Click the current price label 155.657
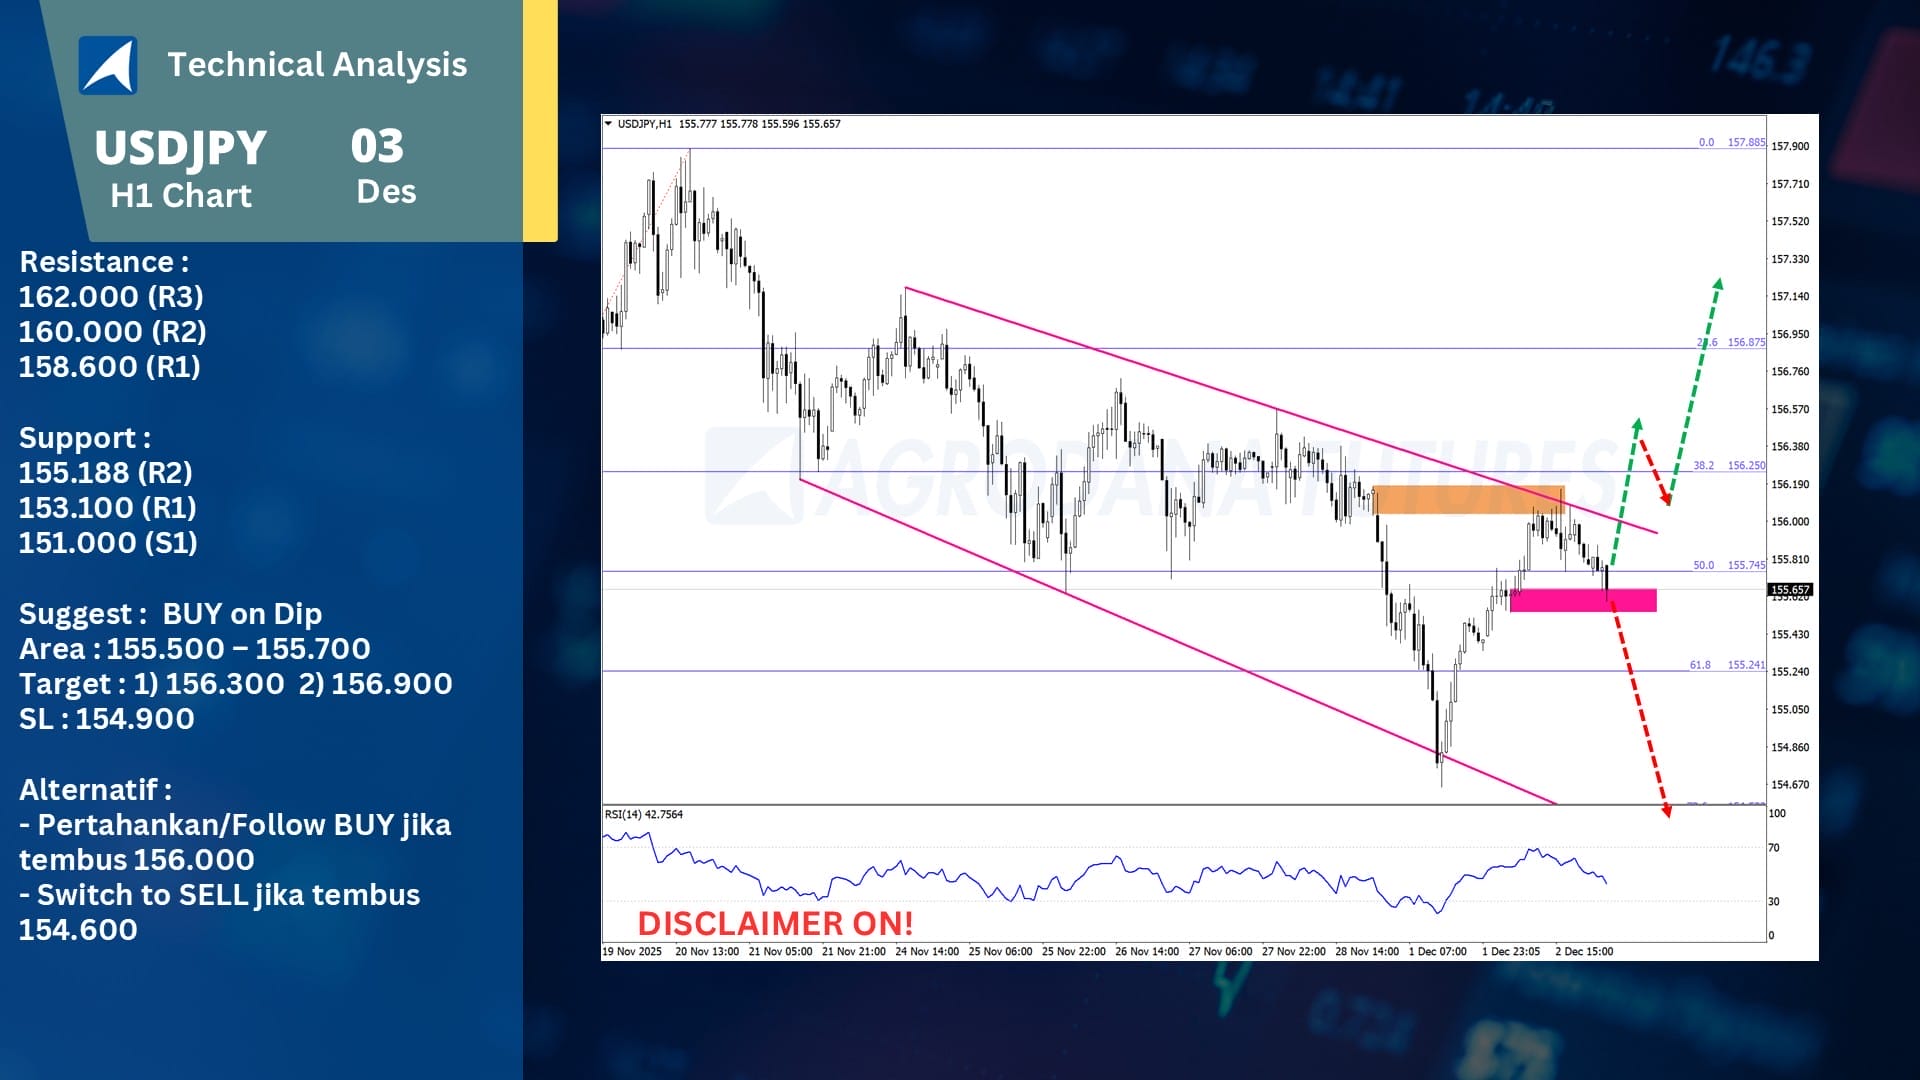 tap(1790, 589)
